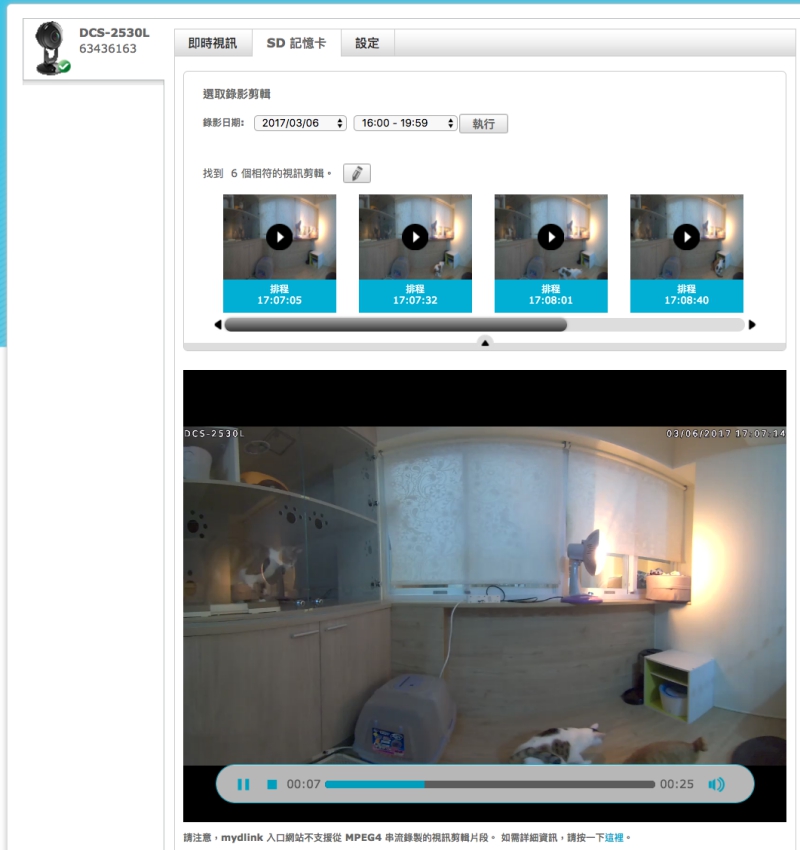The height and width of the screenshot is (850, 800).
Task: Stop the video playback
Action: [272, 784]
